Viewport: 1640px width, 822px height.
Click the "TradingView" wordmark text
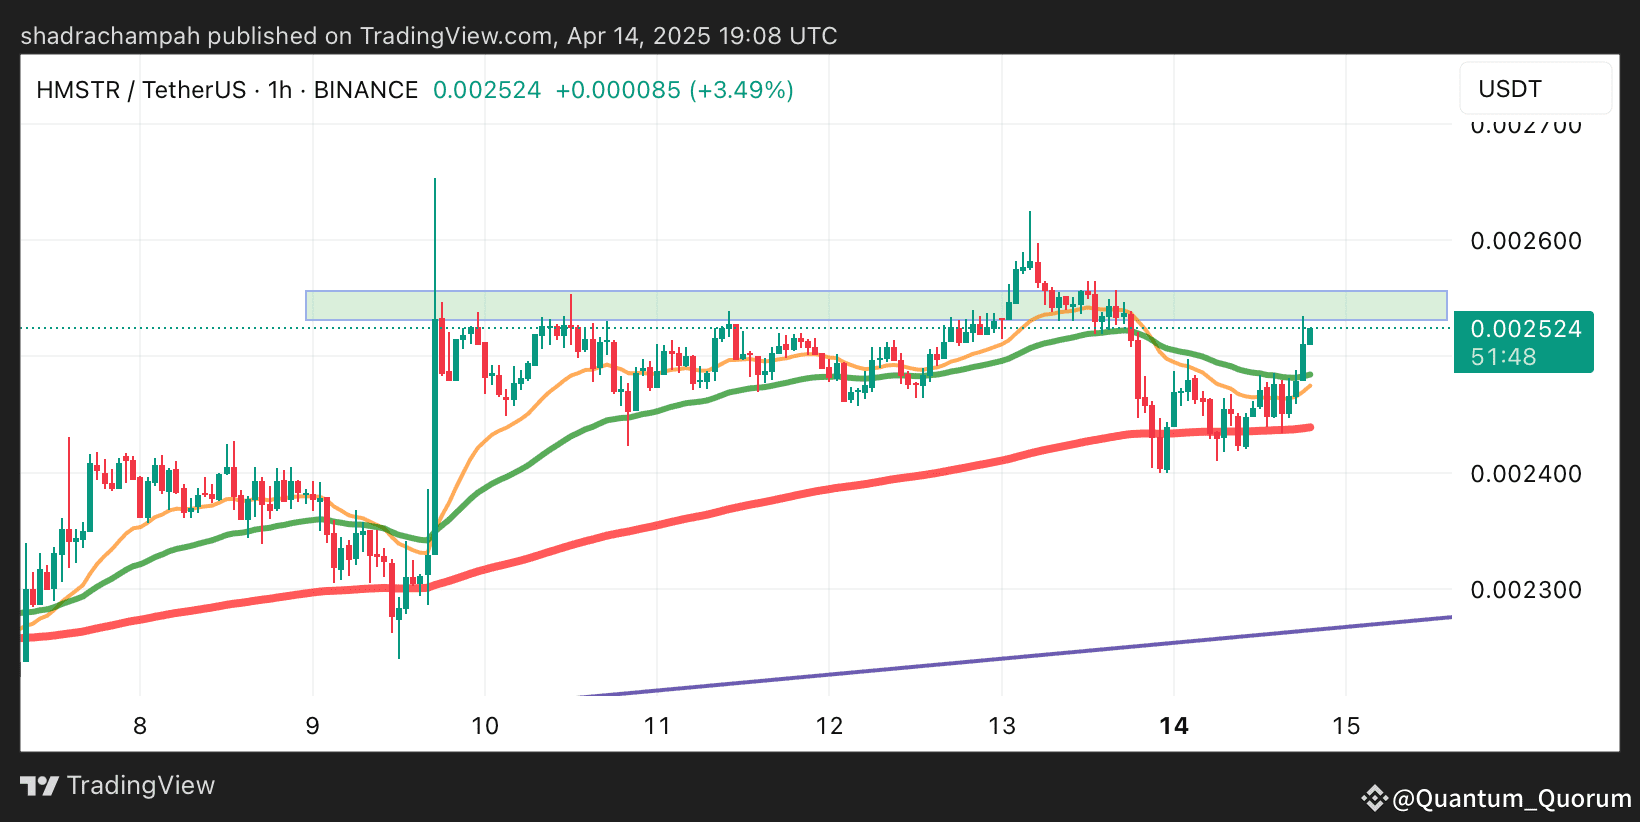[141, 786]
